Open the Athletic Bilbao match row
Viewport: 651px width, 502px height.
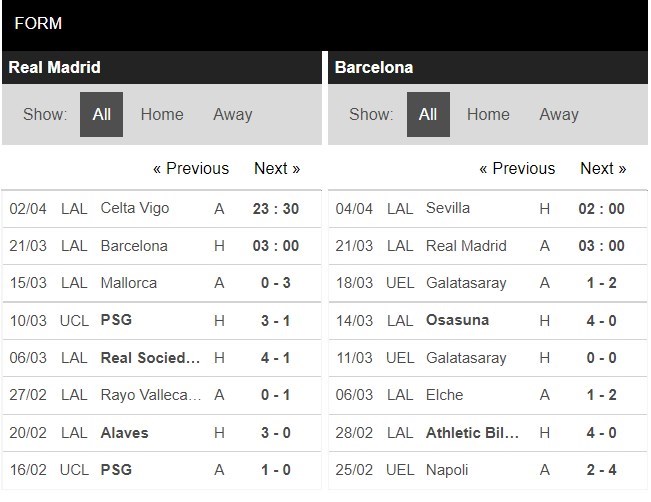click(488, 433)
